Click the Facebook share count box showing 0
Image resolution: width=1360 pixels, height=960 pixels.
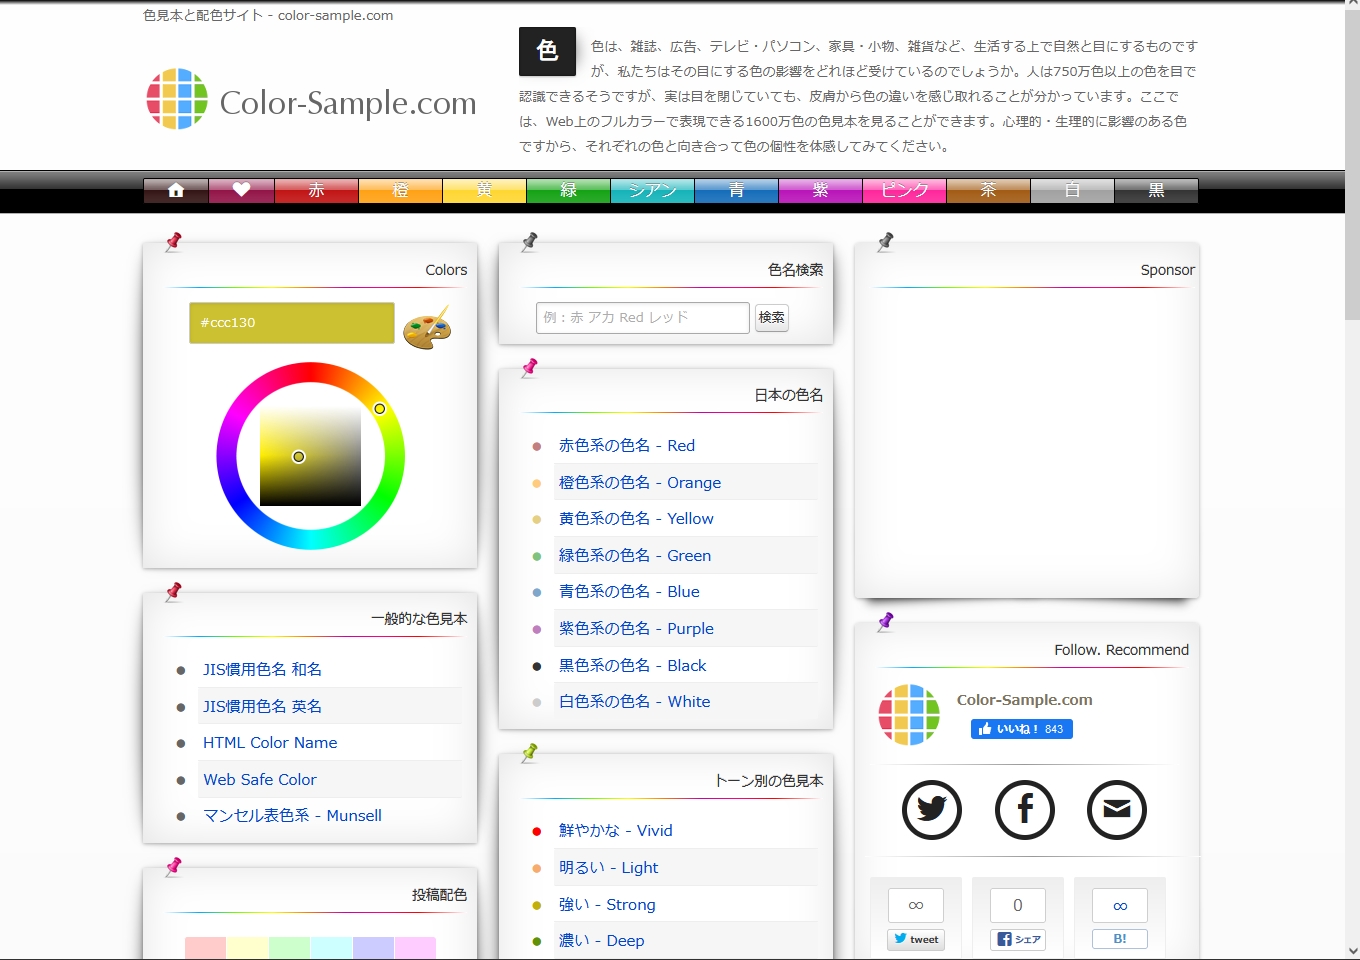[1018, 905]
